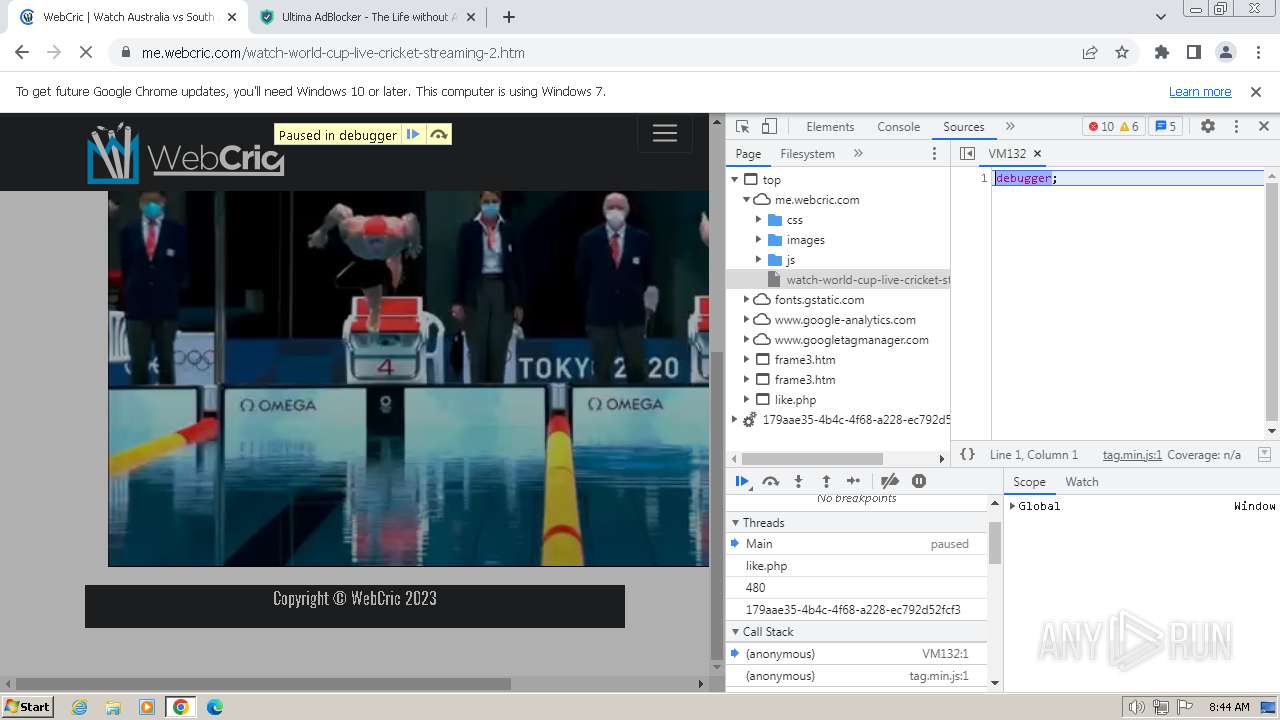
Task: Collapse the Threads section
Action: click(x=735, y=523)
